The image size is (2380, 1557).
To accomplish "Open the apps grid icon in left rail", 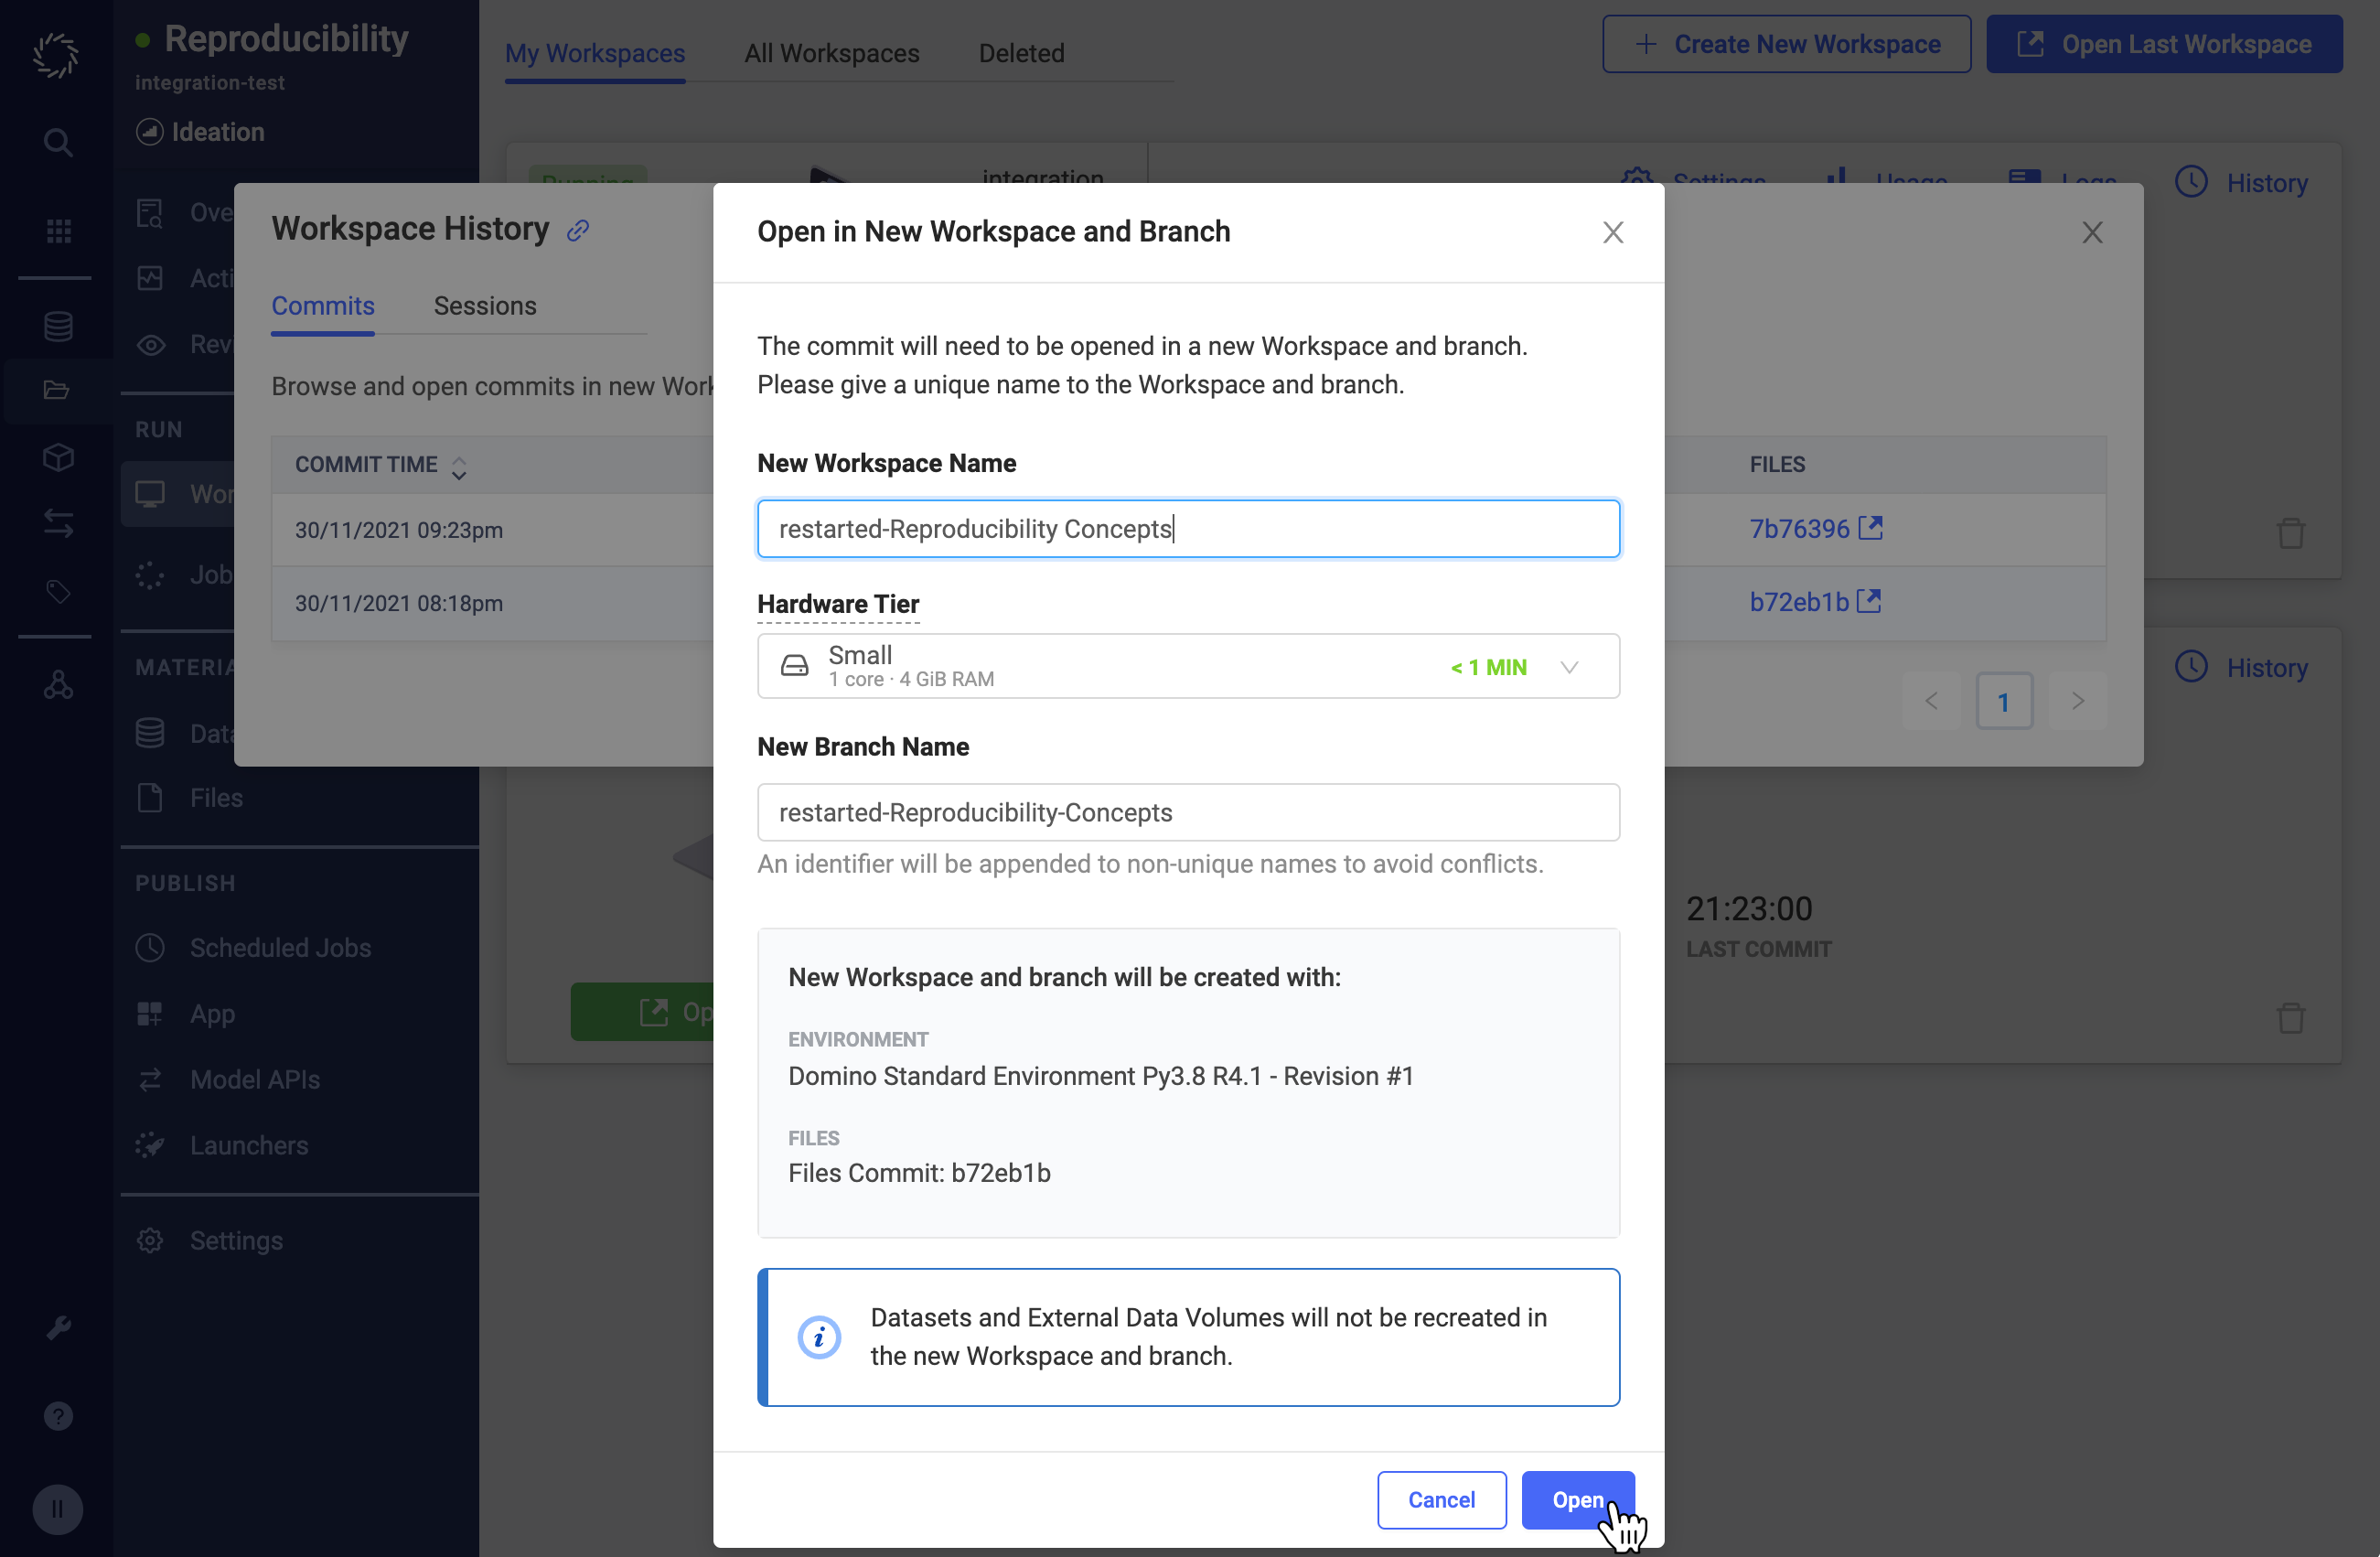I will click(x=58, y=231).
